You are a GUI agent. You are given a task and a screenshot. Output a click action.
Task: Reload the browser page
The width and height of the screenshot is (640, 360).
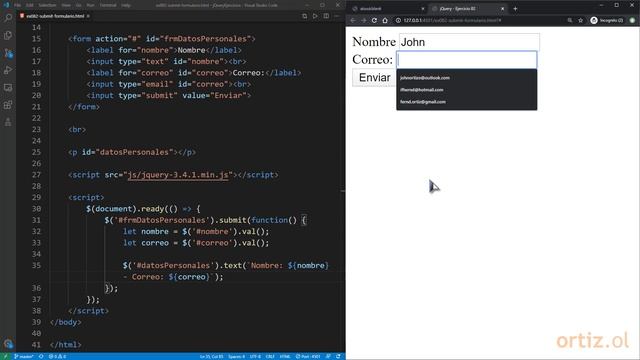pos(374,20)
